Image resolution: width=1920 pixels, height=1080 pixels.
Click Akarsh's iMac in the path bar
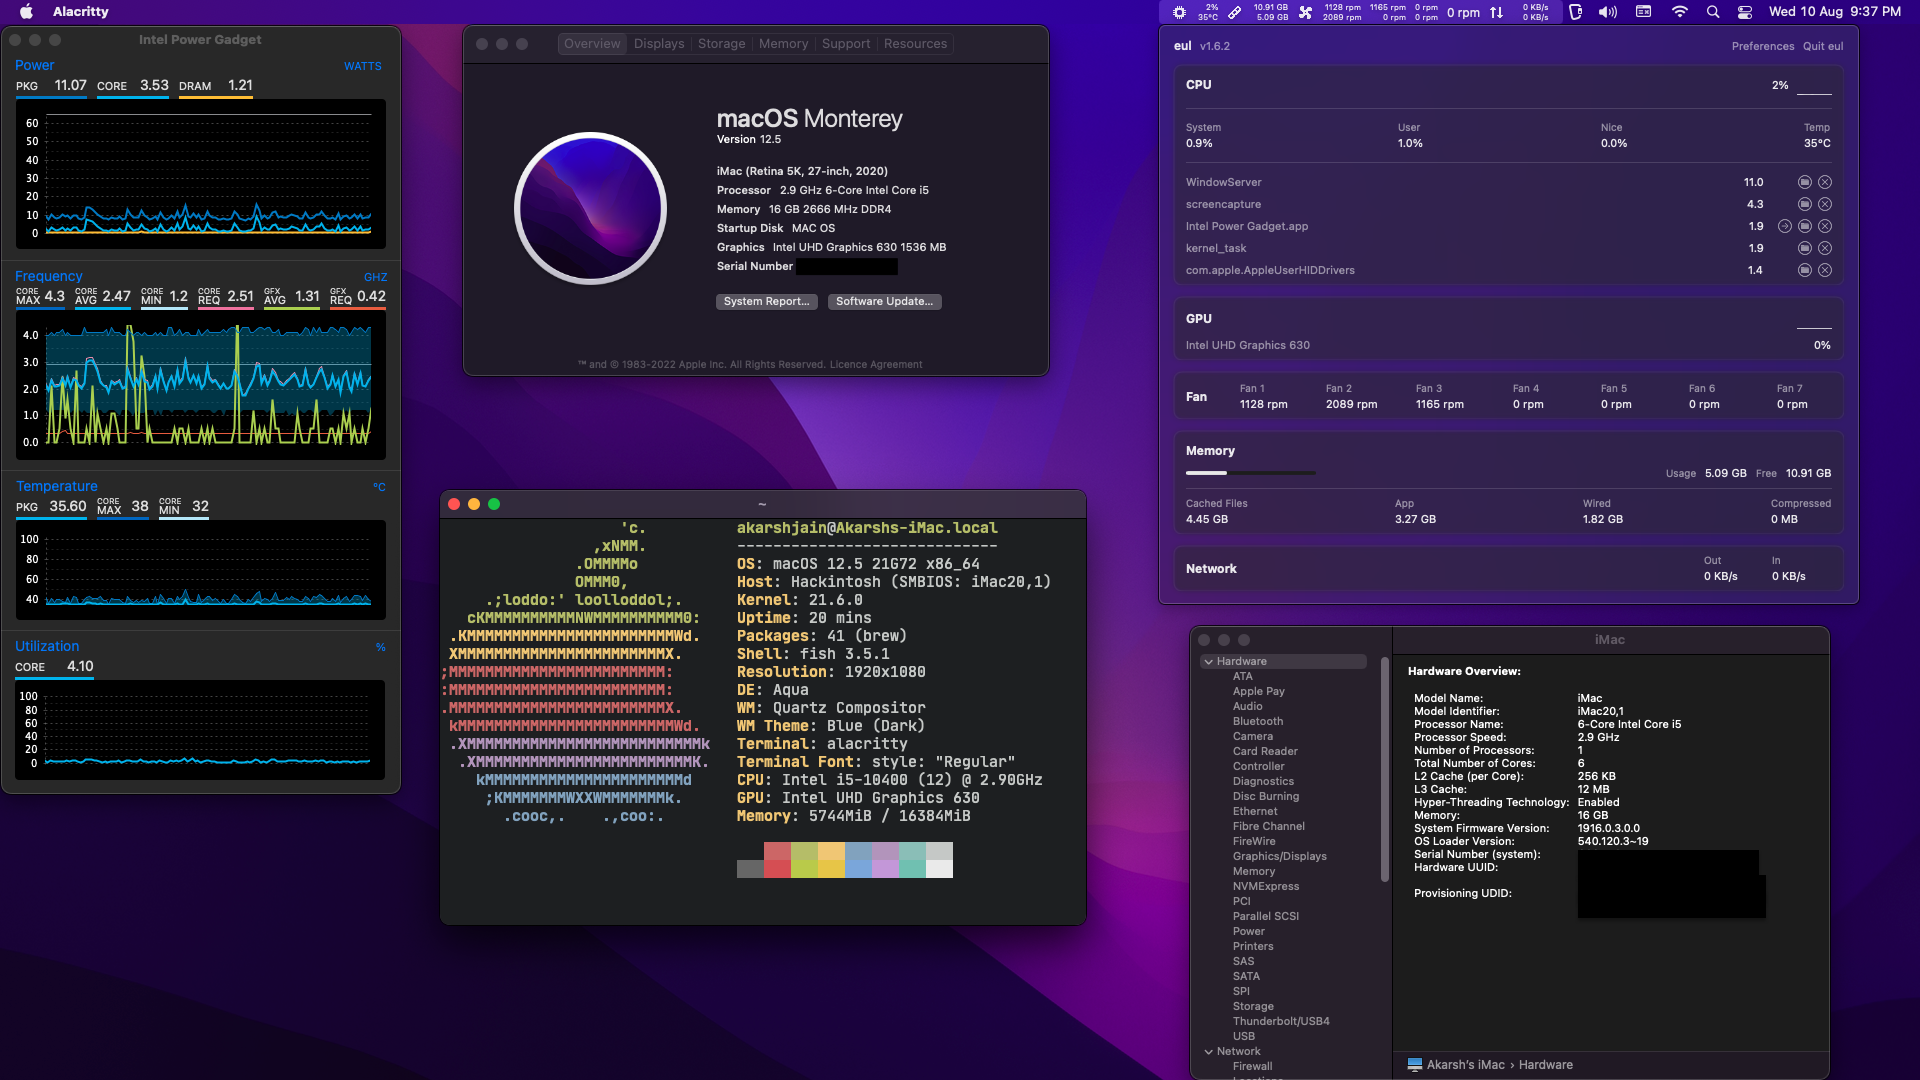pyautogui.click(x=1456, y=1065)
